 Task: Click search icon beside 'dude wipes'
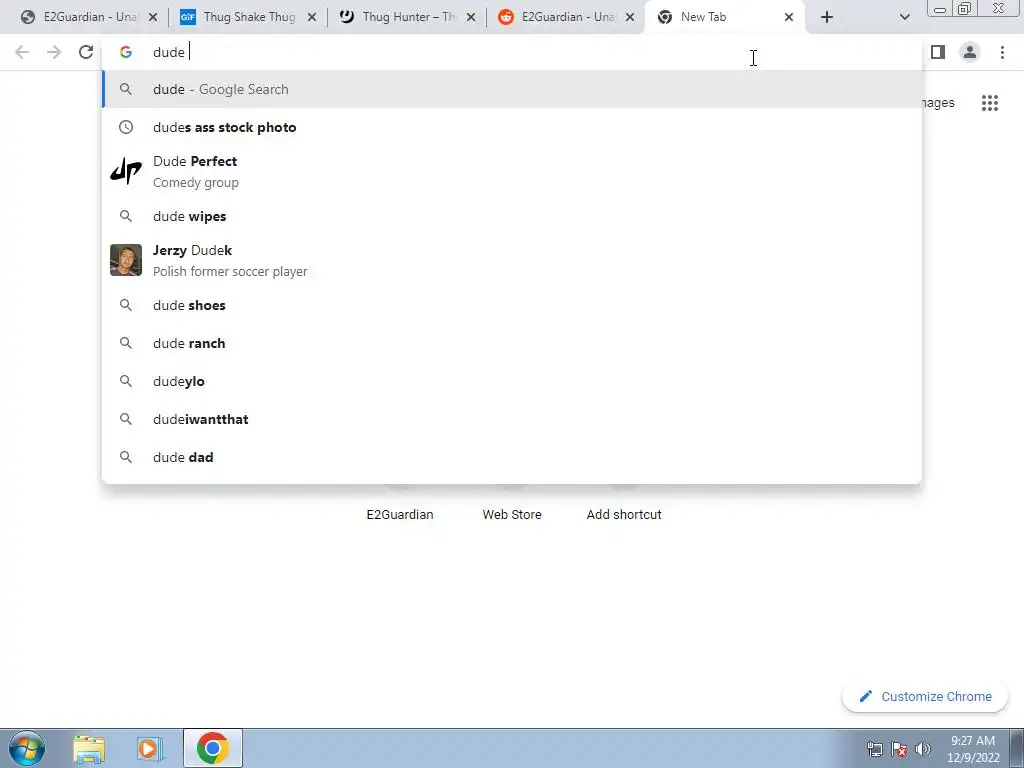pyautogui.click(x=125, y=216)
